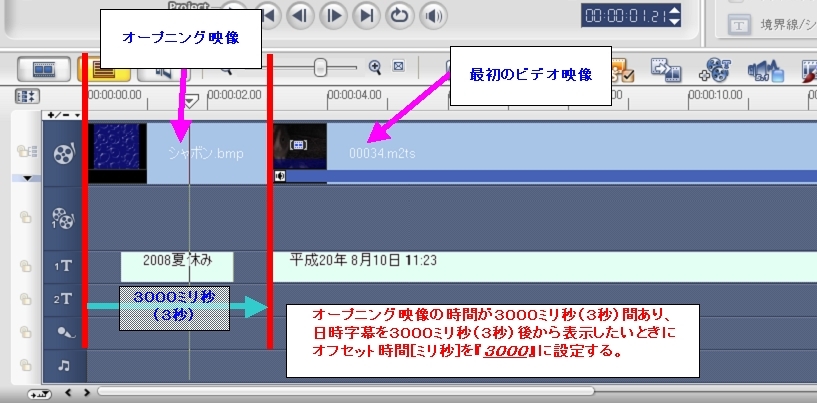Image resolution: width=817 pixels, height=403 pixels.
Task: Click the playhead marker on the ruler
Action: 191,101
